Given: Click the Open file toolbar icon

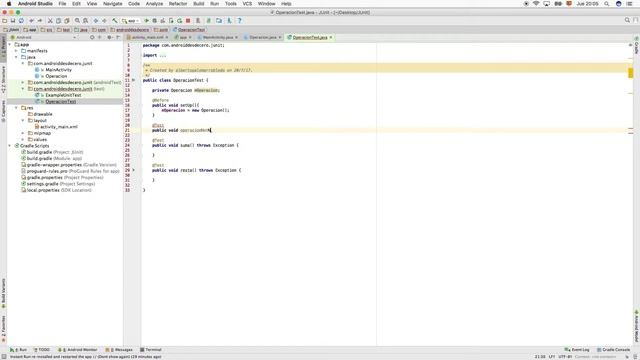Looking at the screenshot, I should coord(4,20).
